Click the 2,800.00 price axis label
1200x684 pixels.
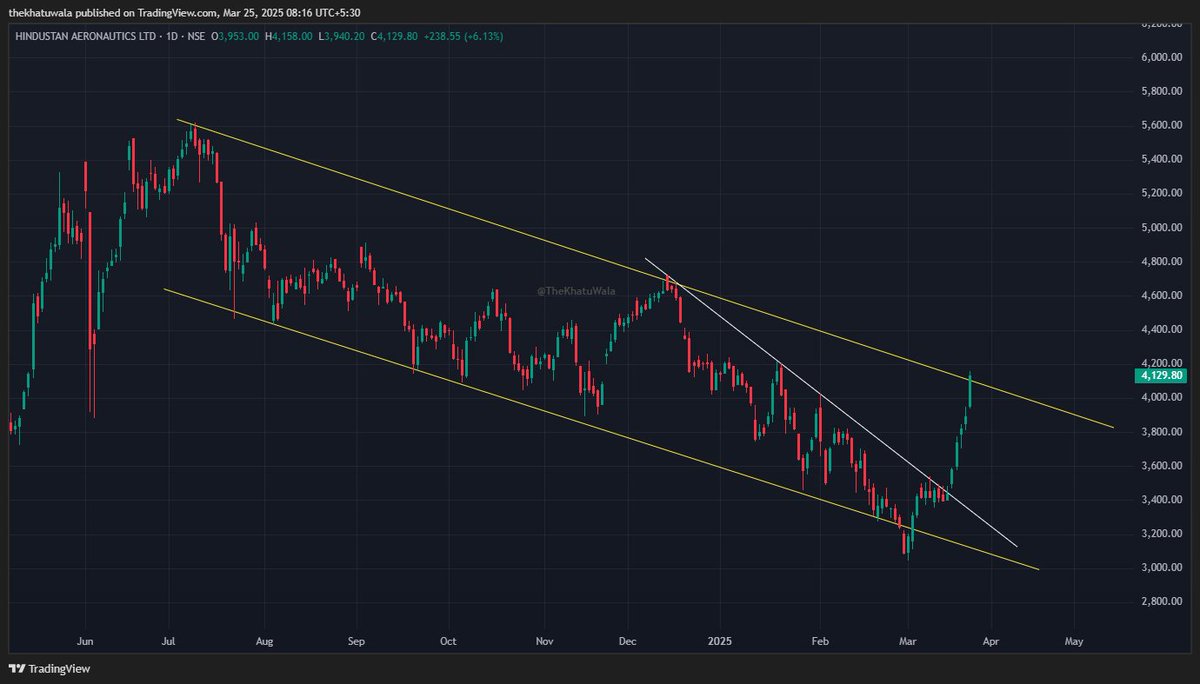point(1163,601)
